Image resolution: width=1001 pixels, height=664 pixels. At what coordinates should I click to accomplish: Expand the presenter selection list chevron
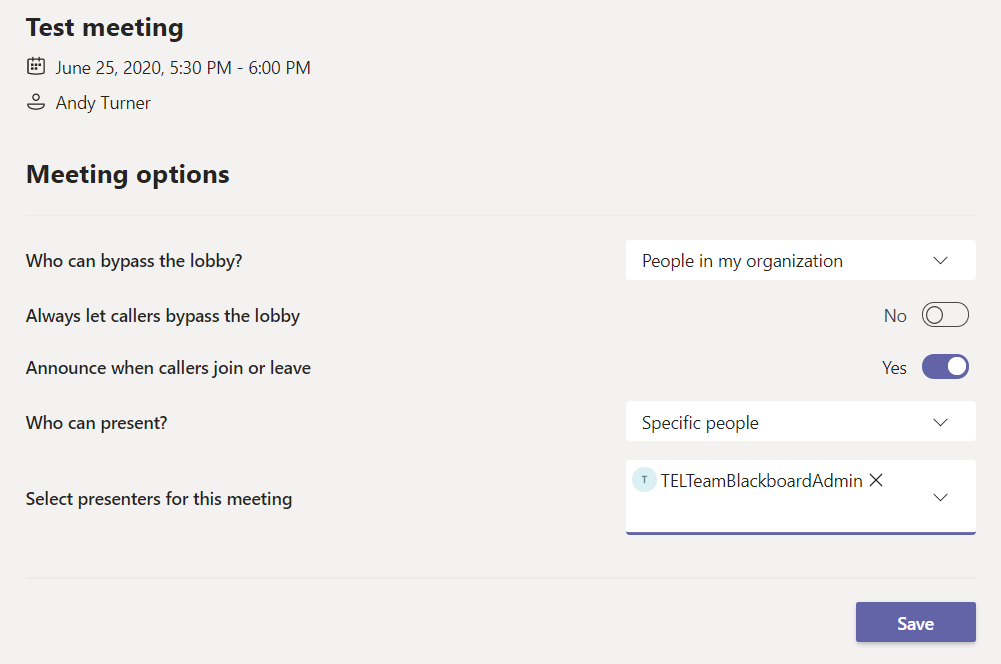click(940, 497)
